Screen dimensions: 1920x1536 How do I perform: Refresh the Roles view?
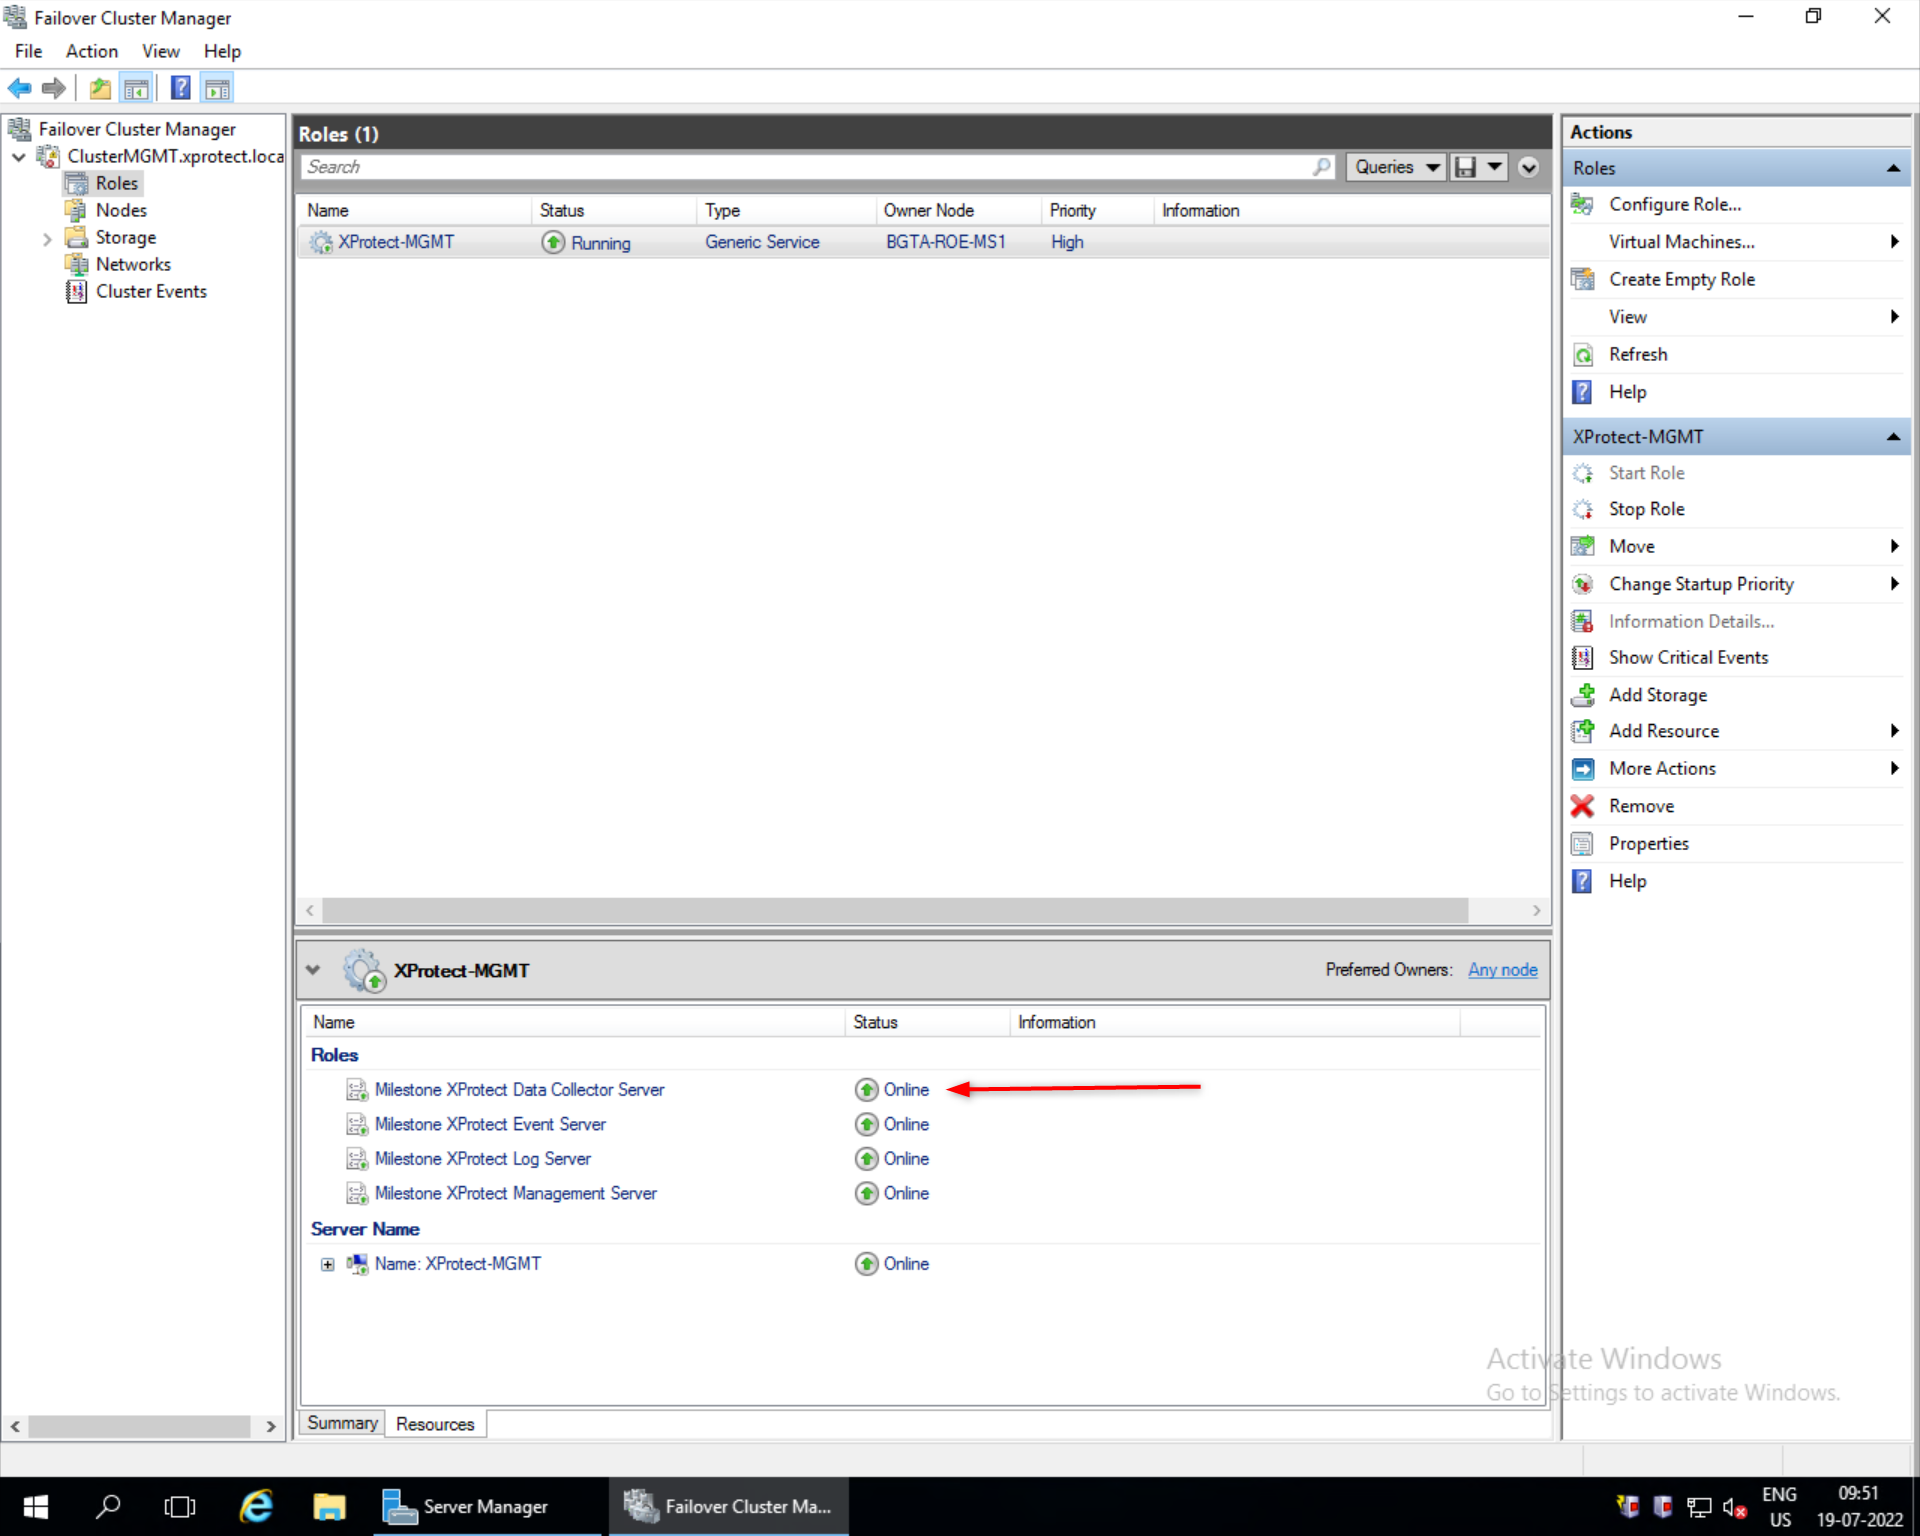(x=1638, y=354)
